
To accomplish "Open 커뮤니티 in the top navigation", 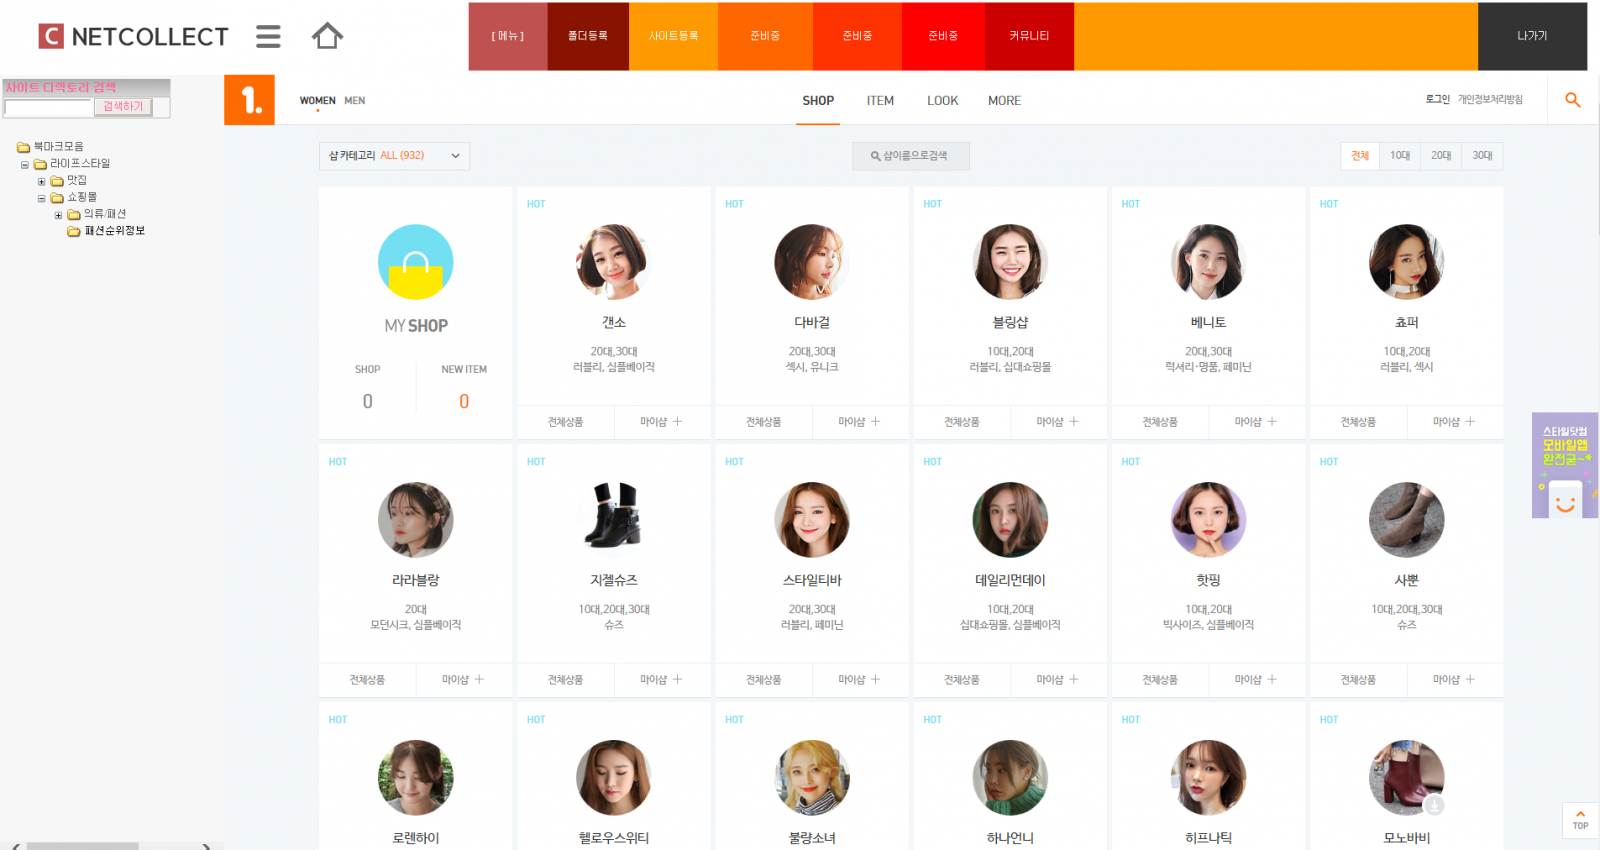I will pyautogui.click(x=1029, y=36).
